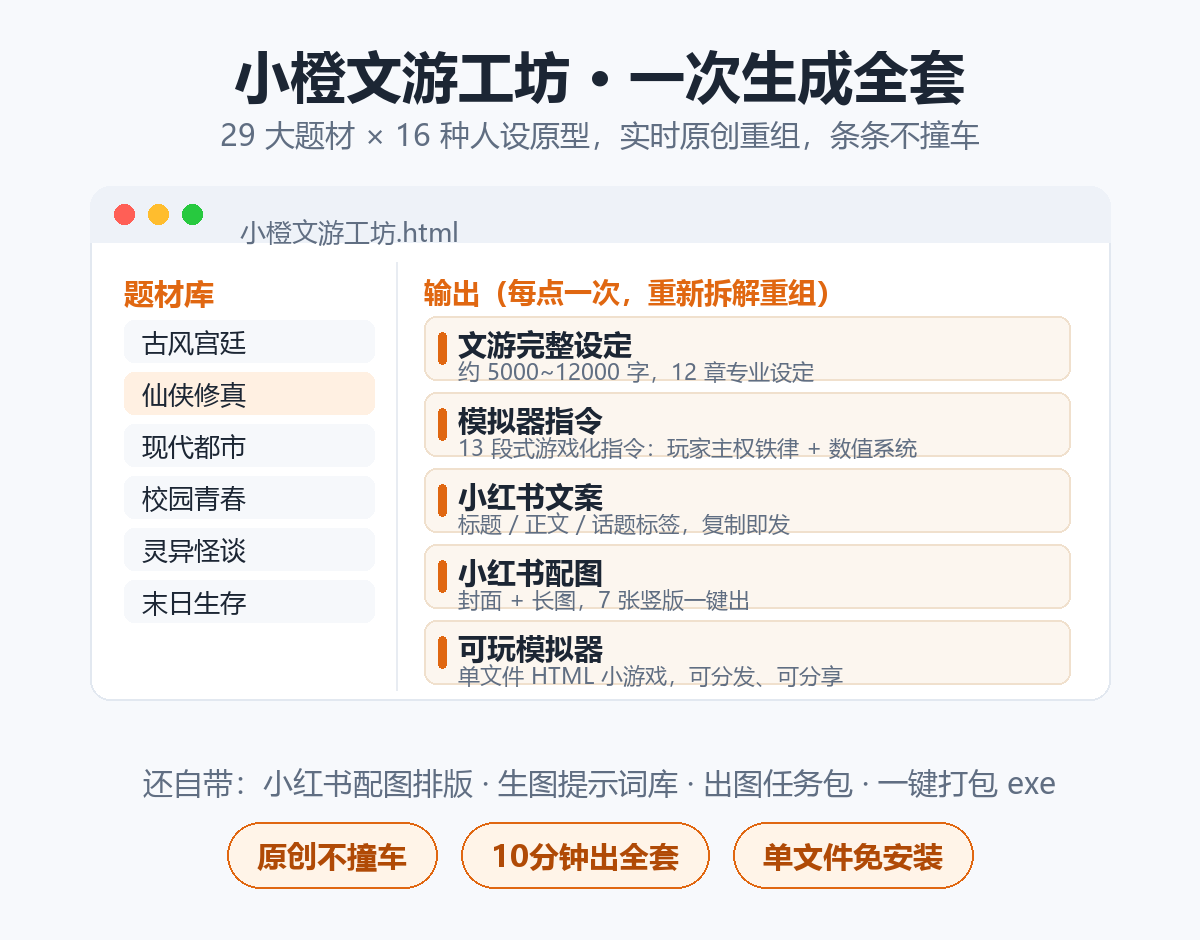The height and width of the screenshot is (940, 1200).
Task: Click the 原创不撞车 pill badge
Action: click(x=332, y=856)
